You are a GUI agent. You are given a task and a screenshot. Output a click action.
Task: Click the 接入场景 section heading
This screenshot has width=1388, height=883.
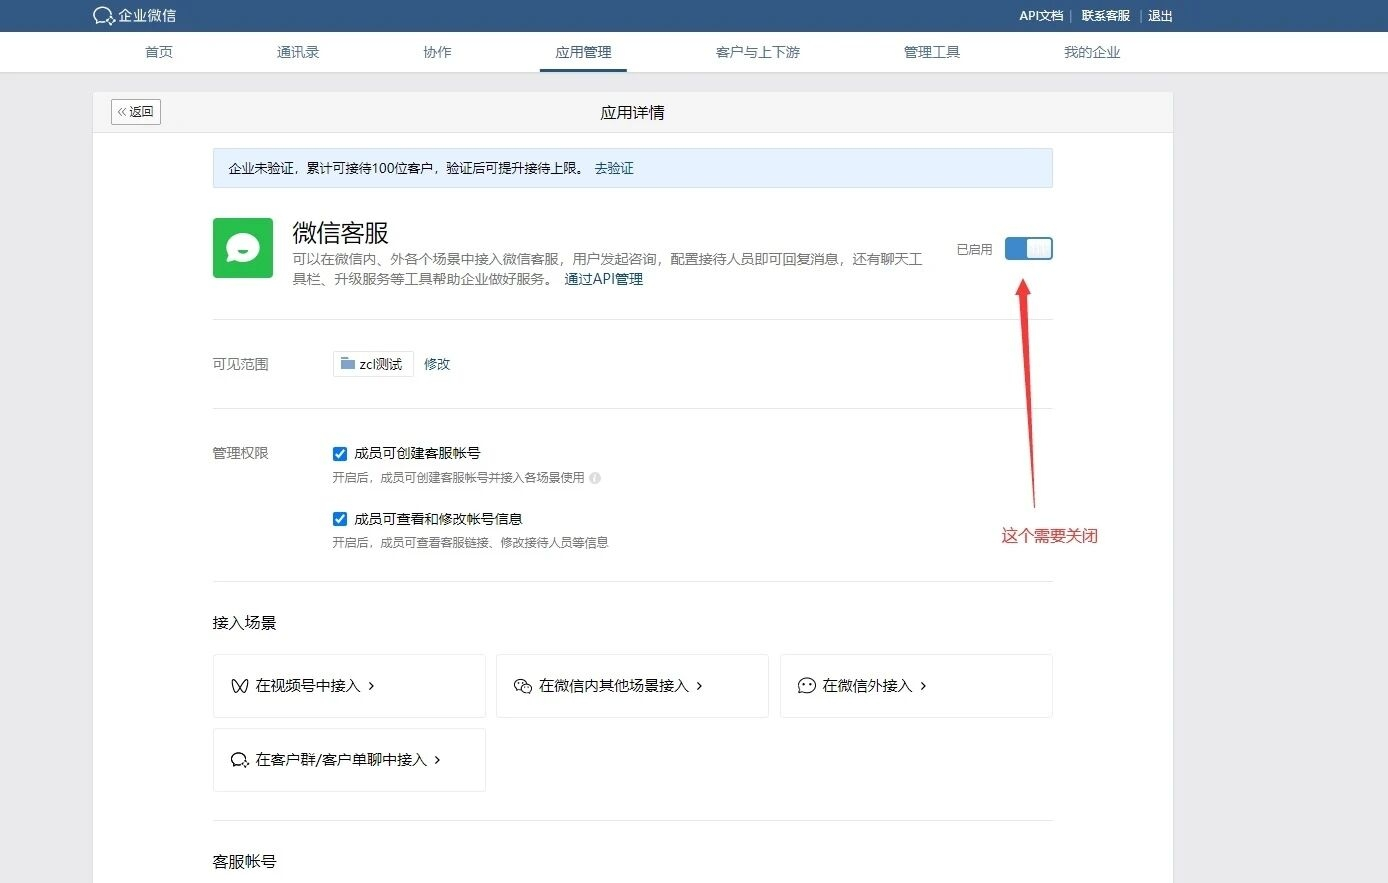pyautogui.click(x=244, y=623)
